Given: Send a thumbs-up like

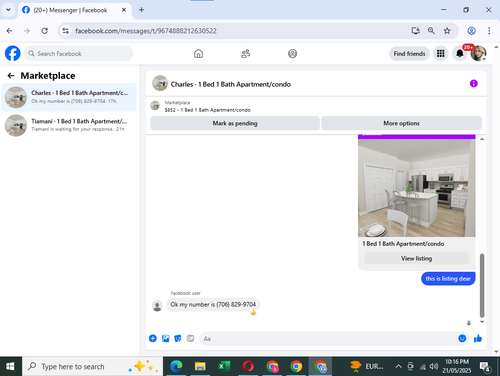Looking at the screenshot, I should pyautogui.click(x=478, y=338).
